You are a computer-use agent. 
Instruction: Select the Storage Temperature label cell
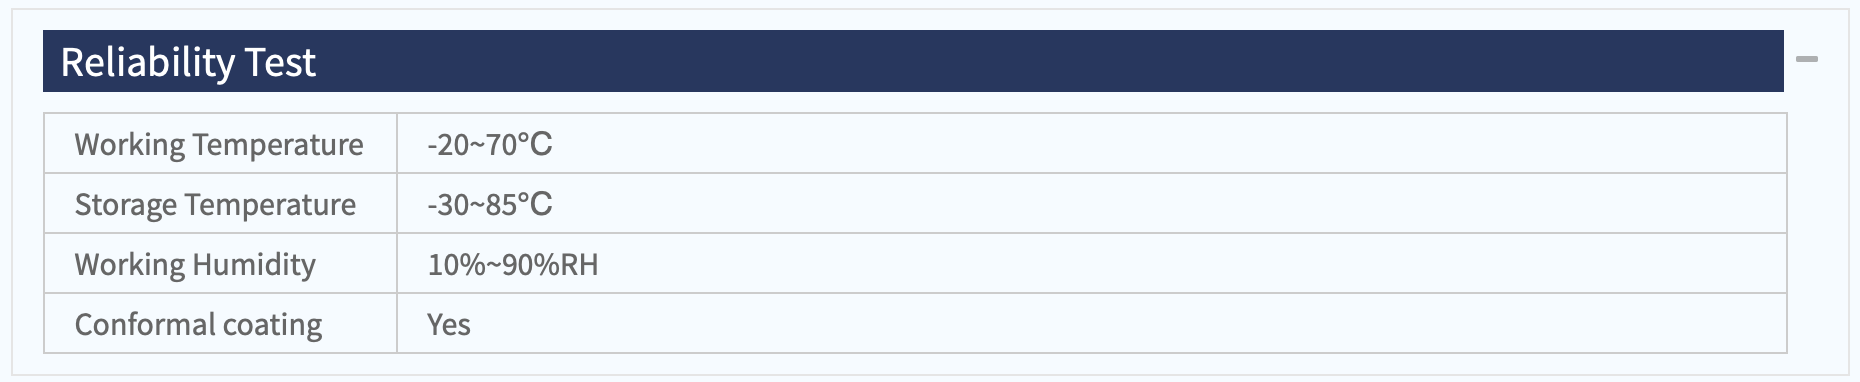(220, 204)
